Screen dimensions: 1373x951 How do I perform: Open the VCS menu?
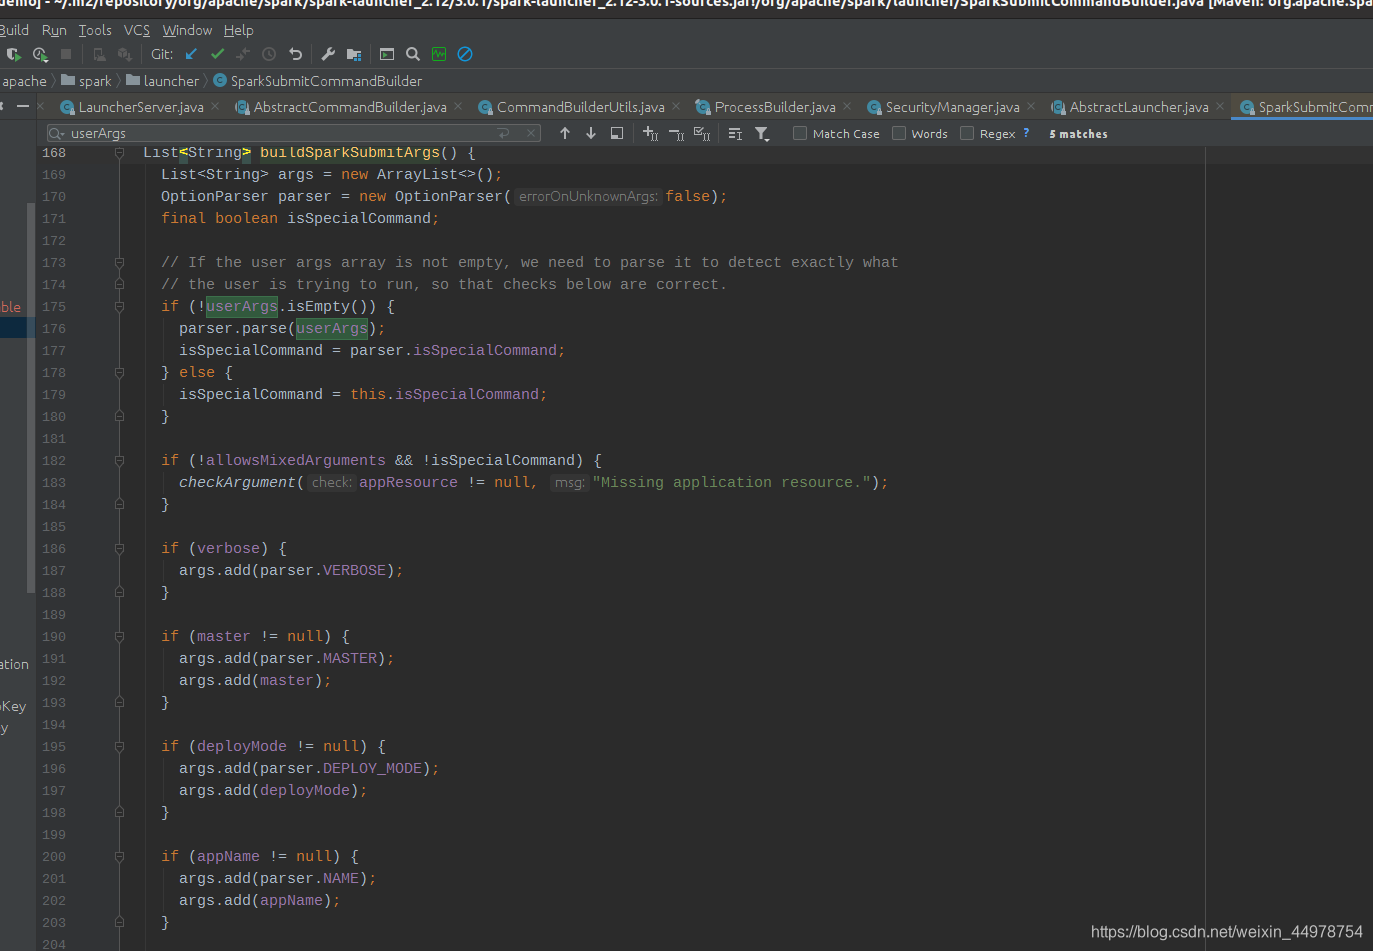click(x=137, y=30)
